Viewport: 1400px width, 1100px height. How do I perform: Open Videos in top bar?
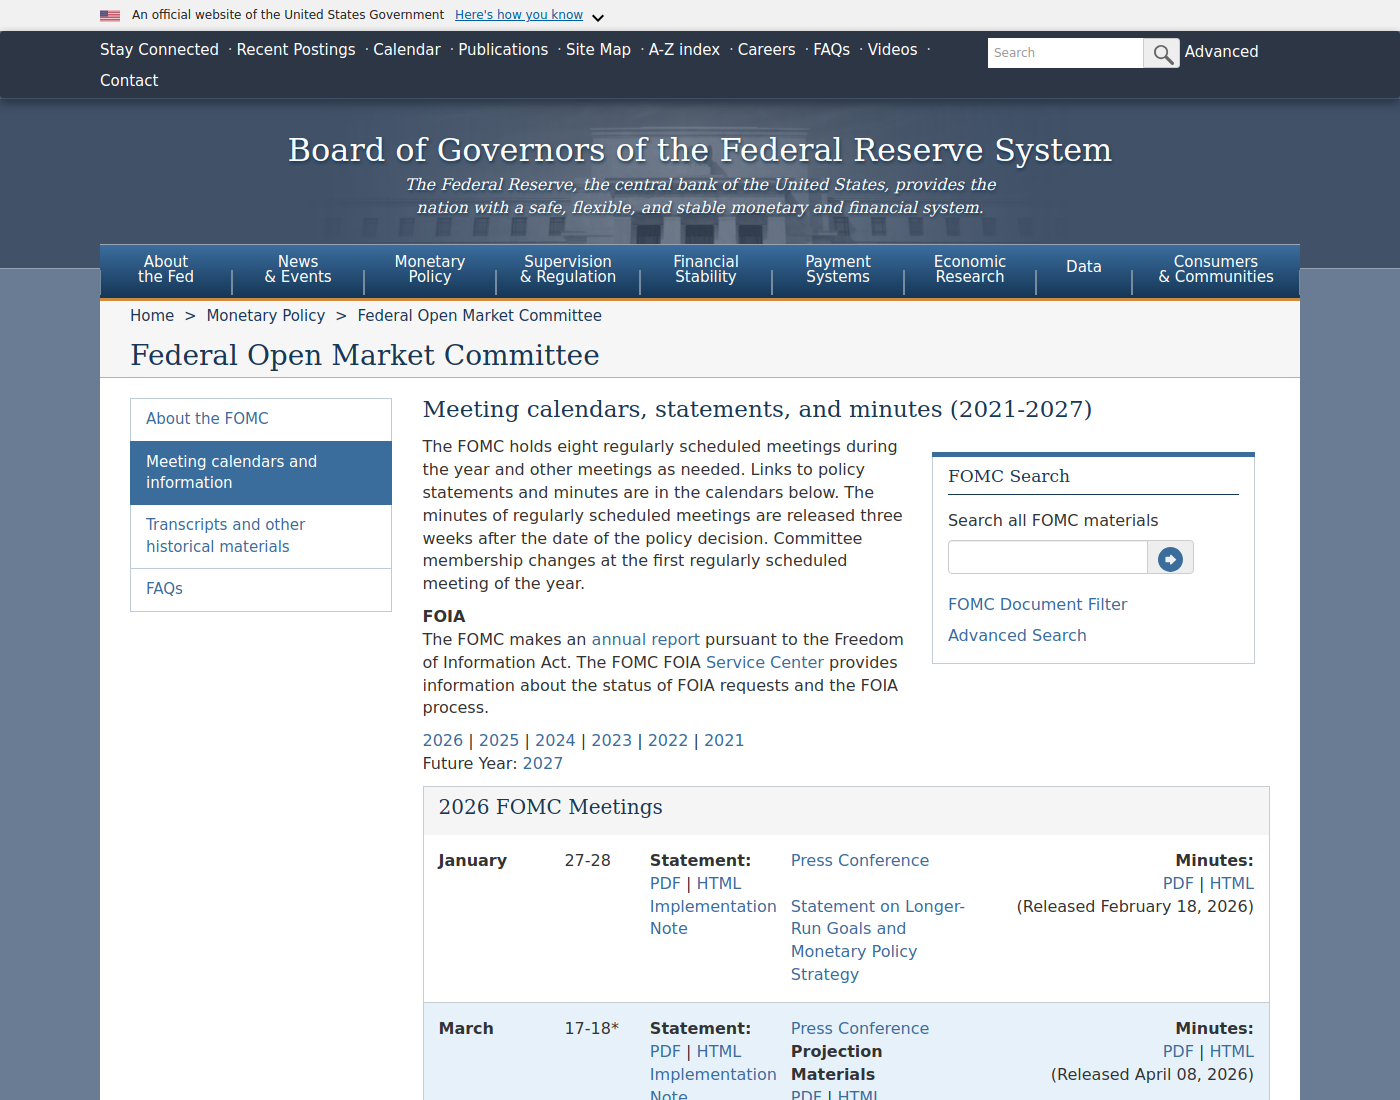(893, 50)
